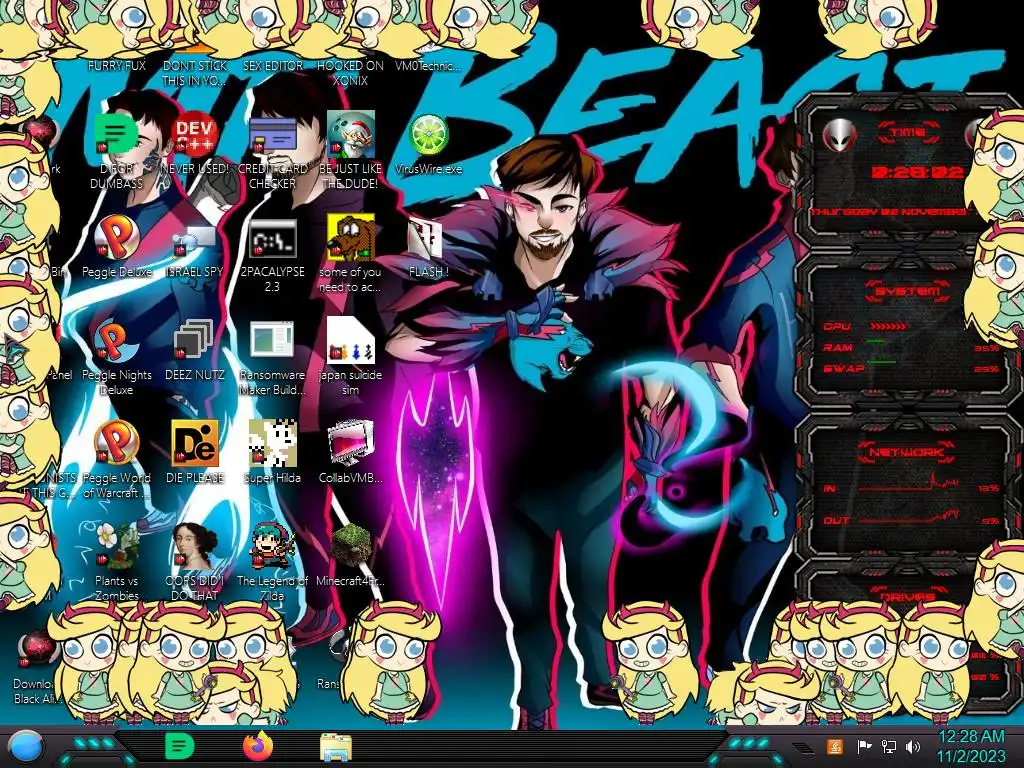The height and width of the screenshot is (768, 1024).
Task: Open the DEEZ NUTZ stacked windows icon
Action: (x=194, y=341)
